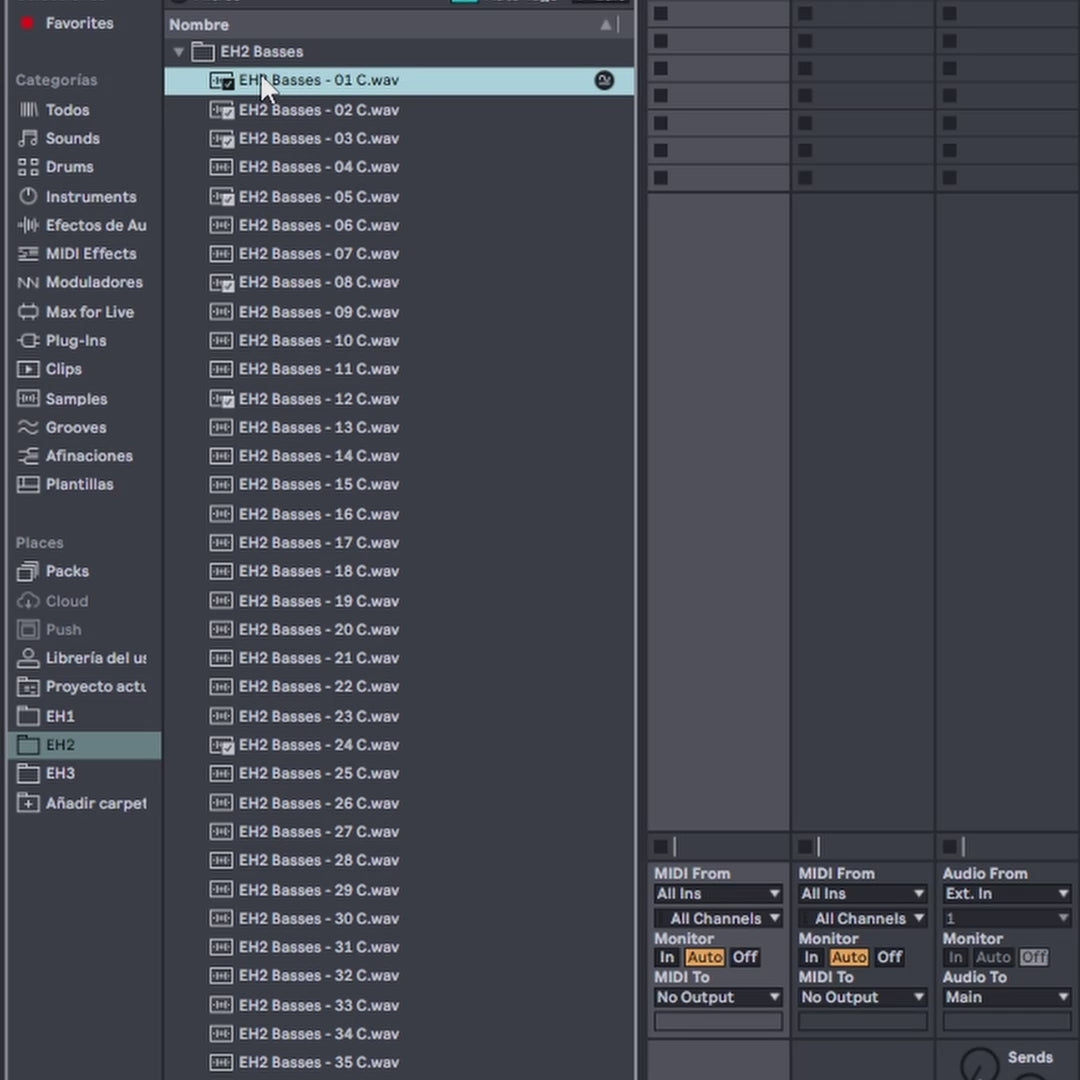The width and height of the screenshot is (1080, 1080).
Task: Click the preview icon on the 01 C.wav row
Action: click(x=604, y=80)
